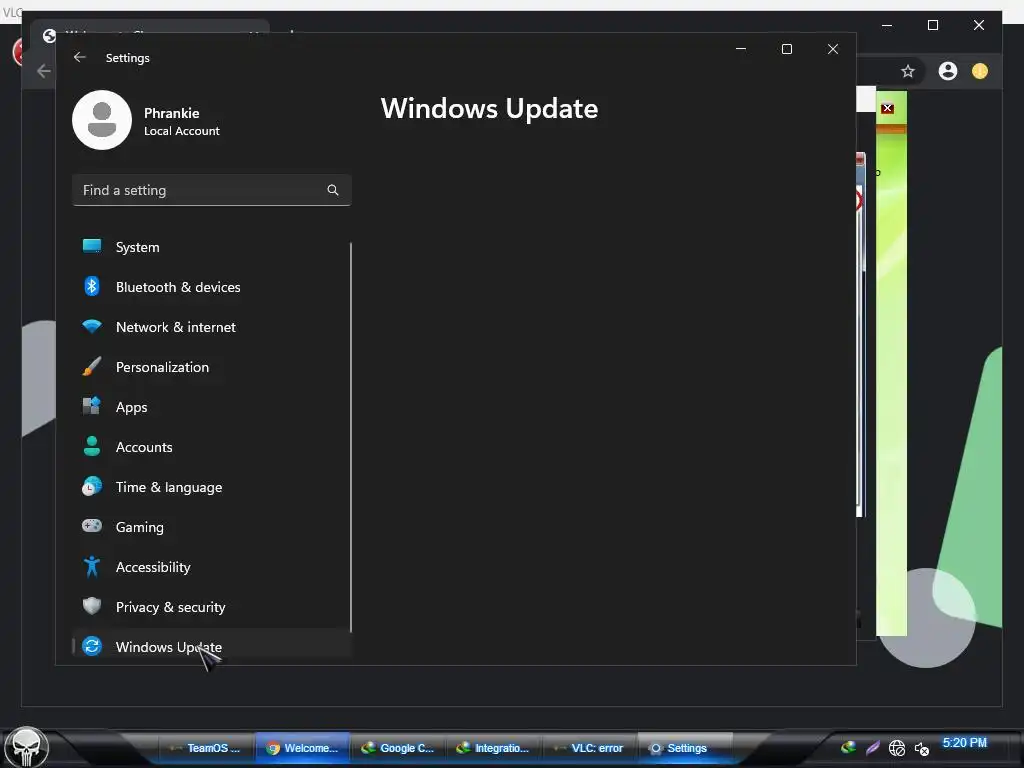The image size is (1024, 768).
Task: Click the Settings sidebar scrollbar
Action: click(x=351, y=437)
